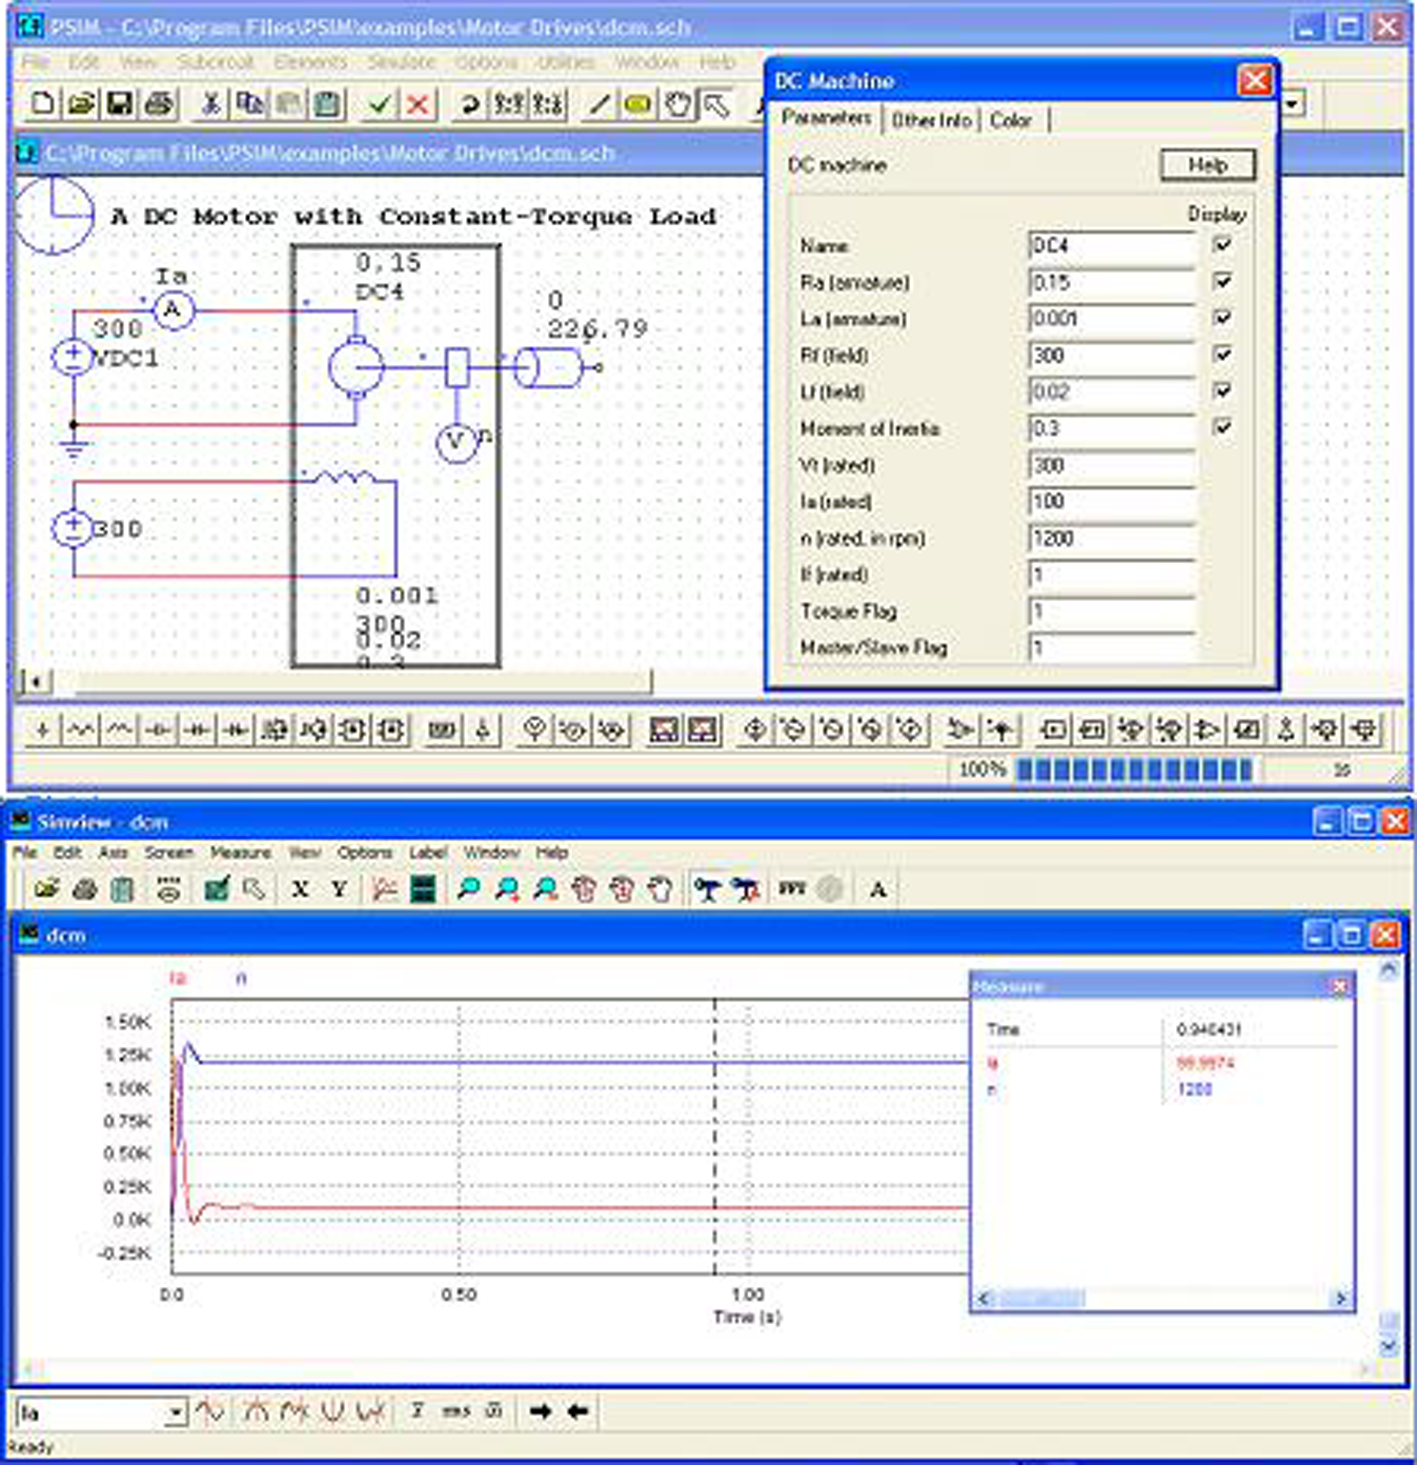The width and height of the screenshot is (1417, 1465).
Task: Click the Torque Flag value field
Action: (x=1111, y=611)
